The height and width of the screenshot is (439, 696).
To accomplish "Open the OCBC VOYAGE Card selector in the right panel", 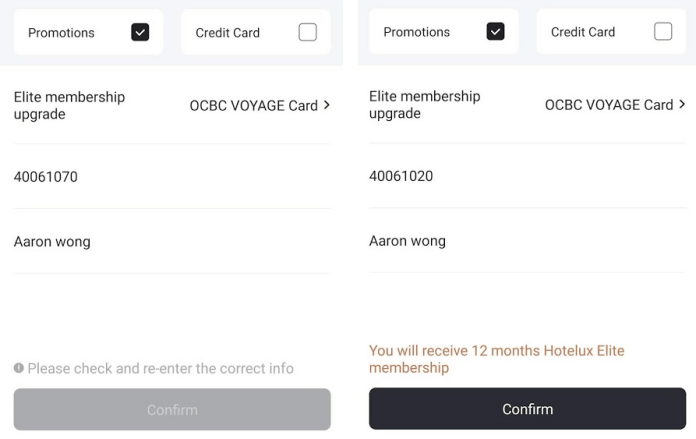I will (x=609, y=105).
